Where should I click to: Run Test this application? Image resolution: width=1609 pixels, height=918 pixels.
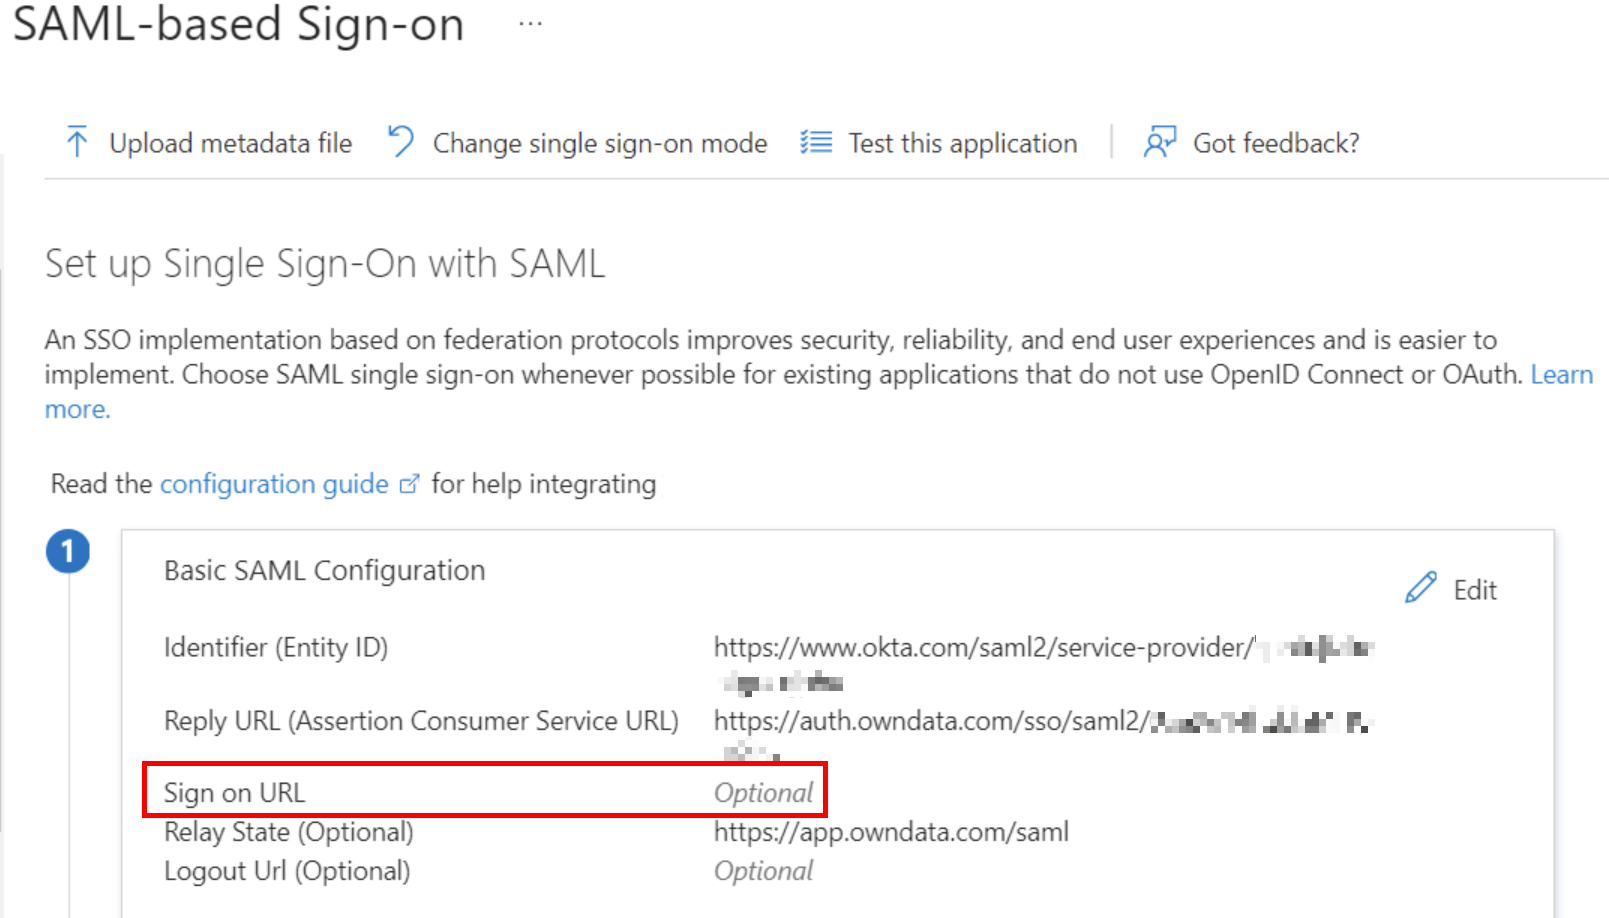(962, 142)
